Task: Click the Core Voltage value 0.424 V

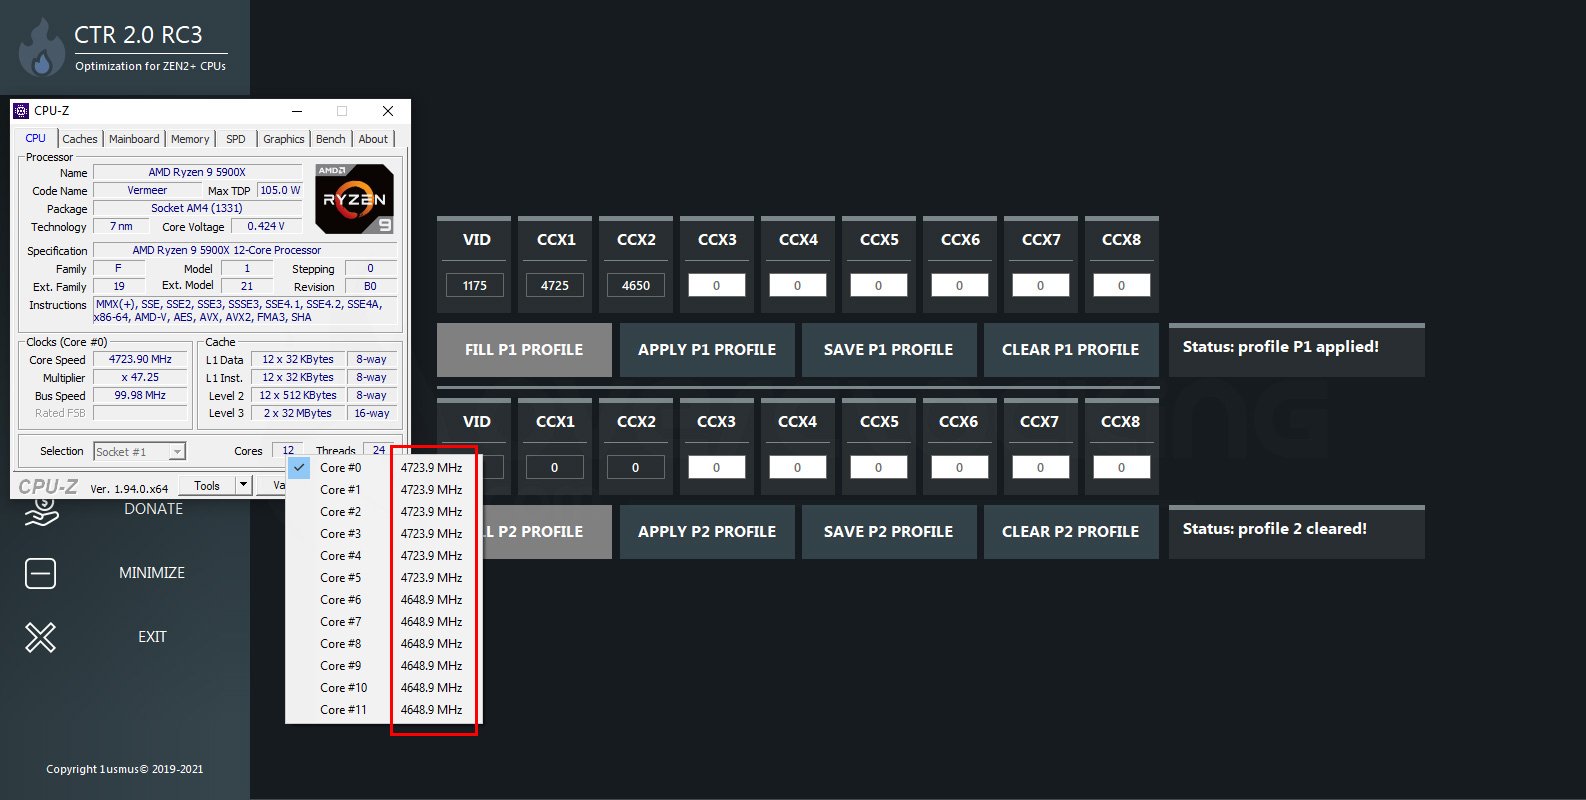Action: coord(266,226)
